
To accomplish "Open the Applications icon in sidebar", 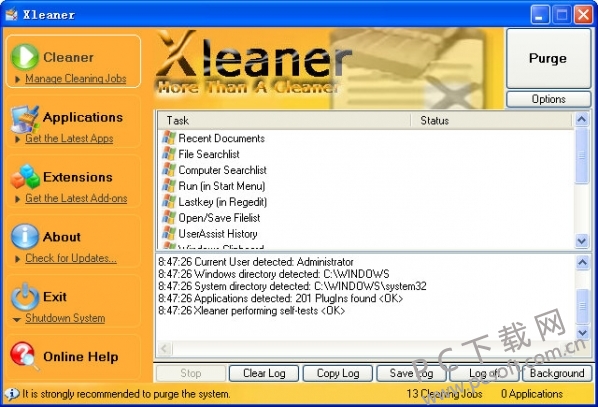I will 25,119.
